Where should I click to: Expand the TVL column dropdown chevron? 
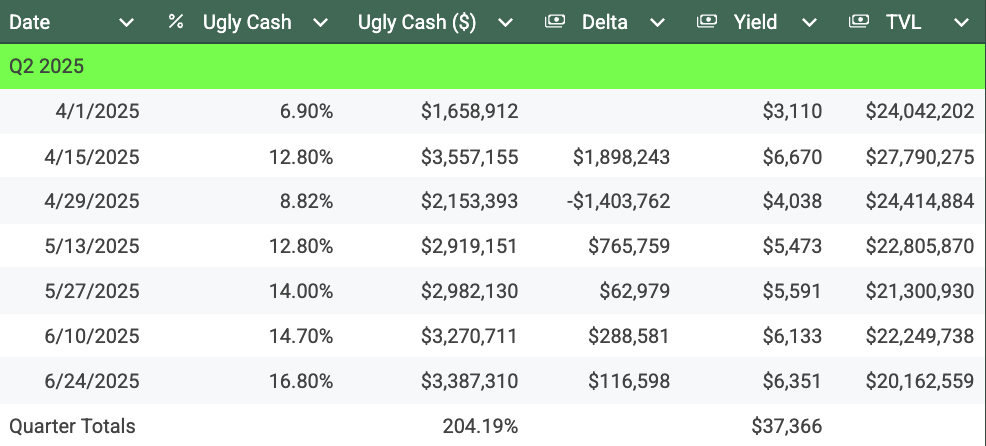[960, 22]
